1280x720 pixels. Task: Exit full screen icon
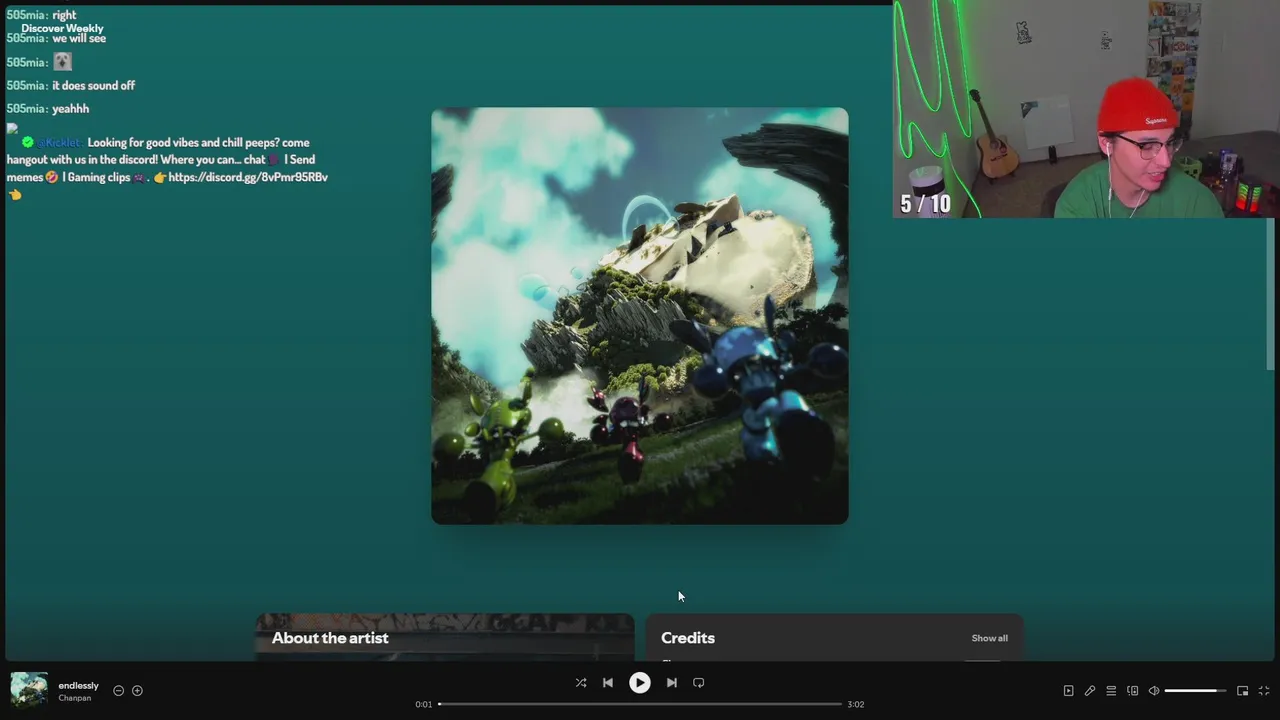pos(1264,691)
